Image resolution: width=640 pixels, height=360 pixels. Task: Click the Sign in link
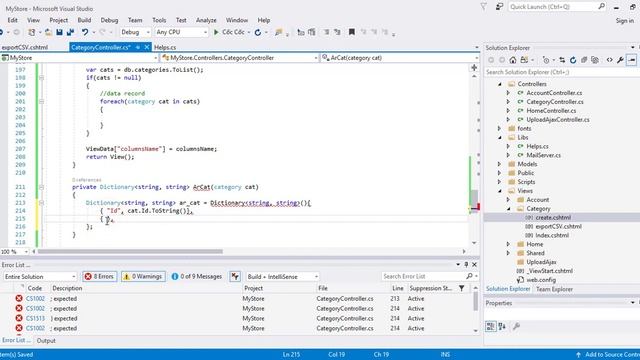(624, 20)
